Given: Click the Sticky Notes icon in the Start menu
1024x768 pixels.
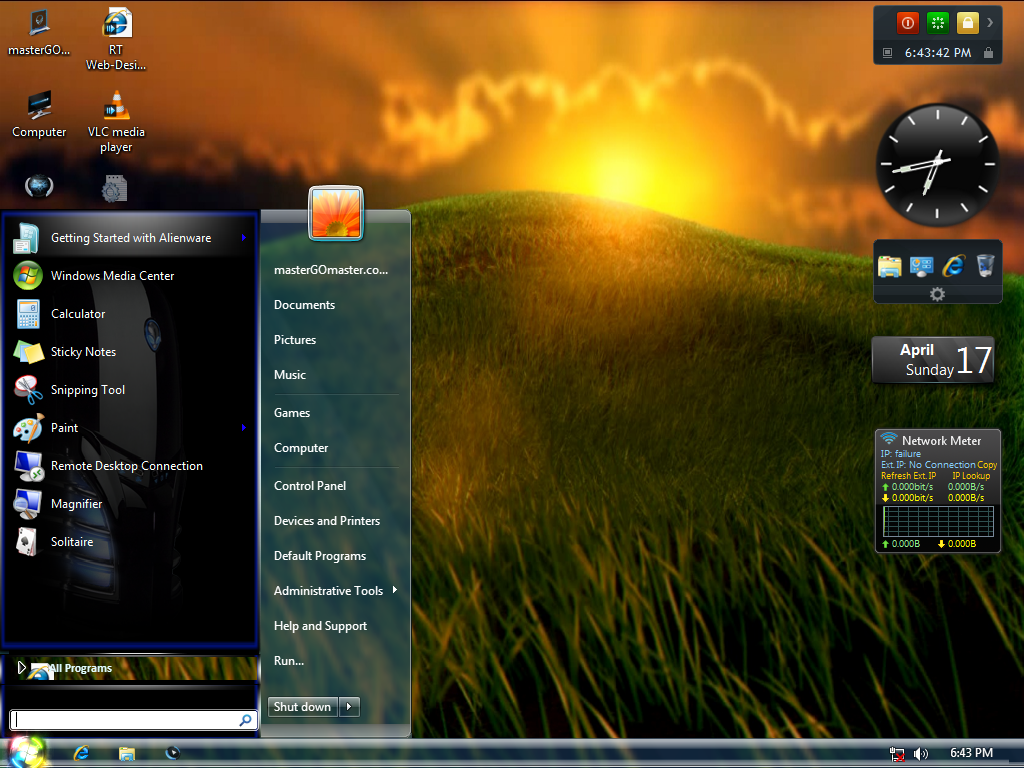Looking at the screenshot, I should coord(28,352).
